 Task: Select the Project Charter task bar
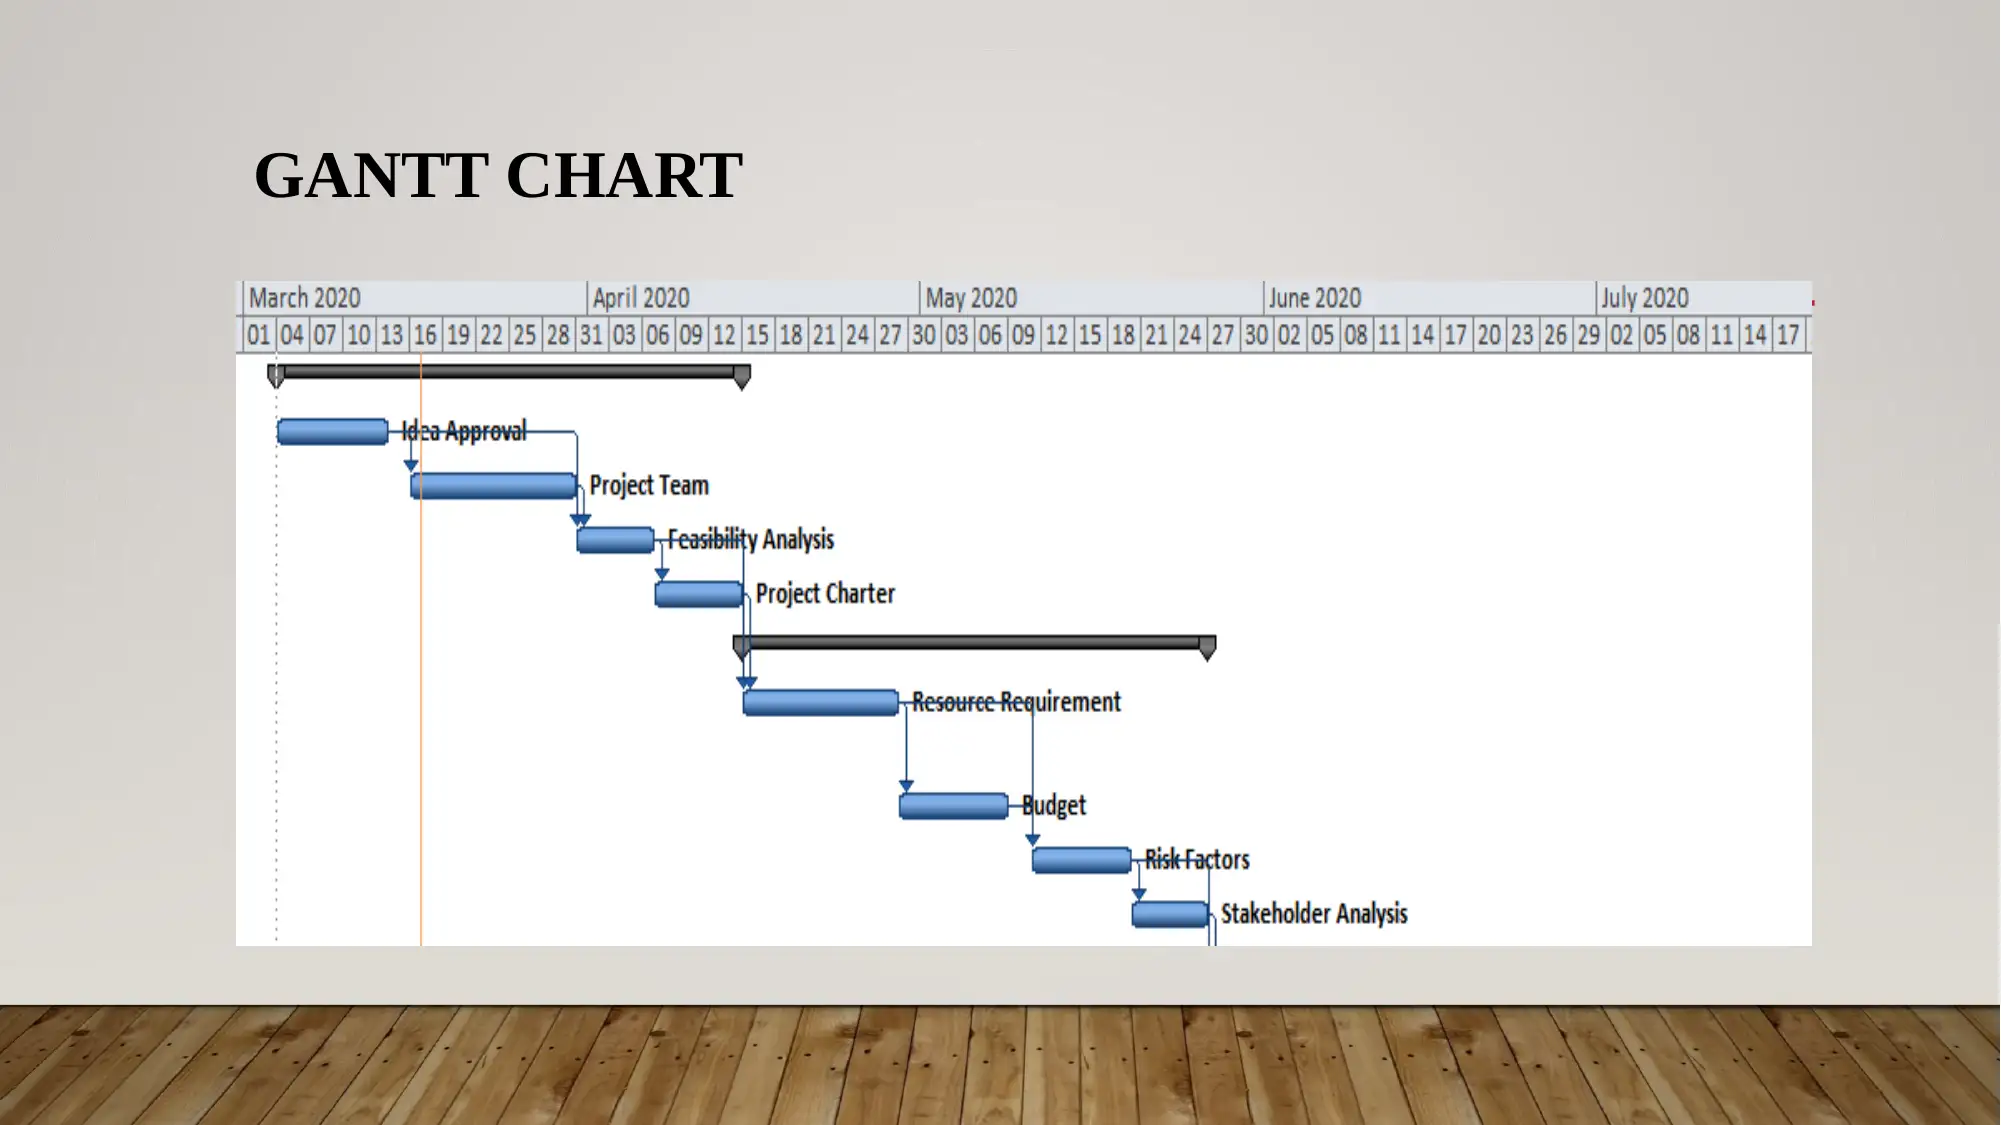(694, 592)
